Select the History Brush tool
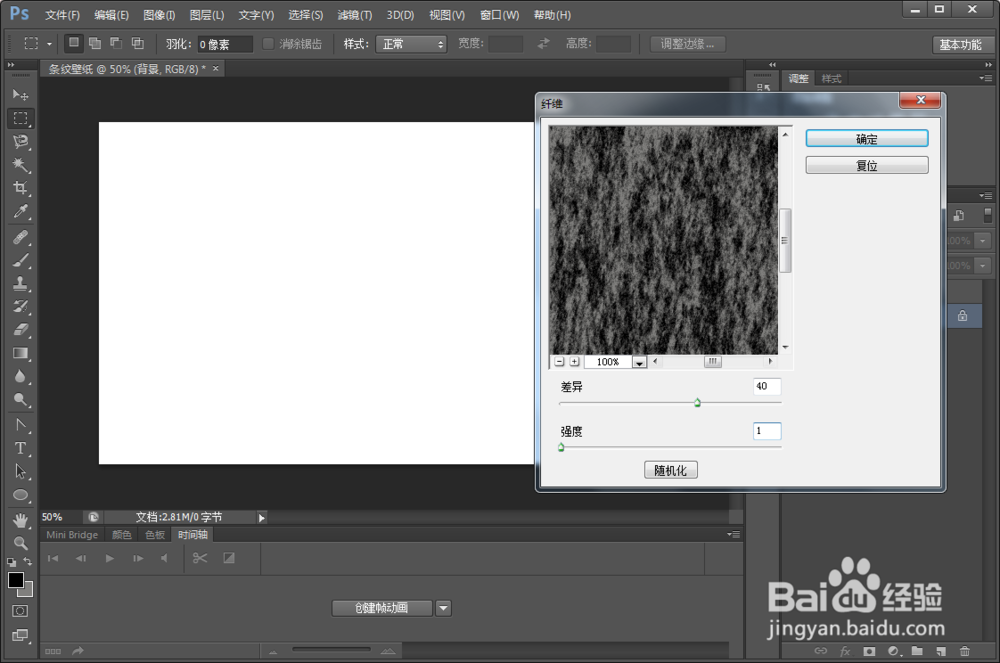The image size is (1000, 663). click(x=20, y=307)
